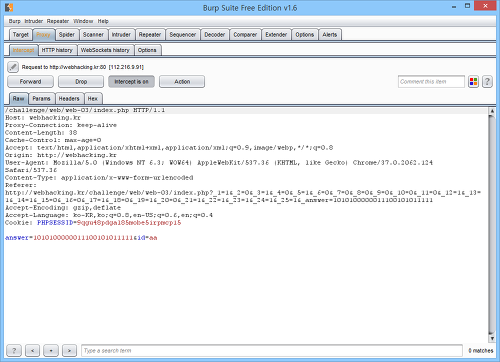The height and width of the screenshot is (362, 500).
Task: Click the Accept-Encoding header line
Action: pos(63,208)
